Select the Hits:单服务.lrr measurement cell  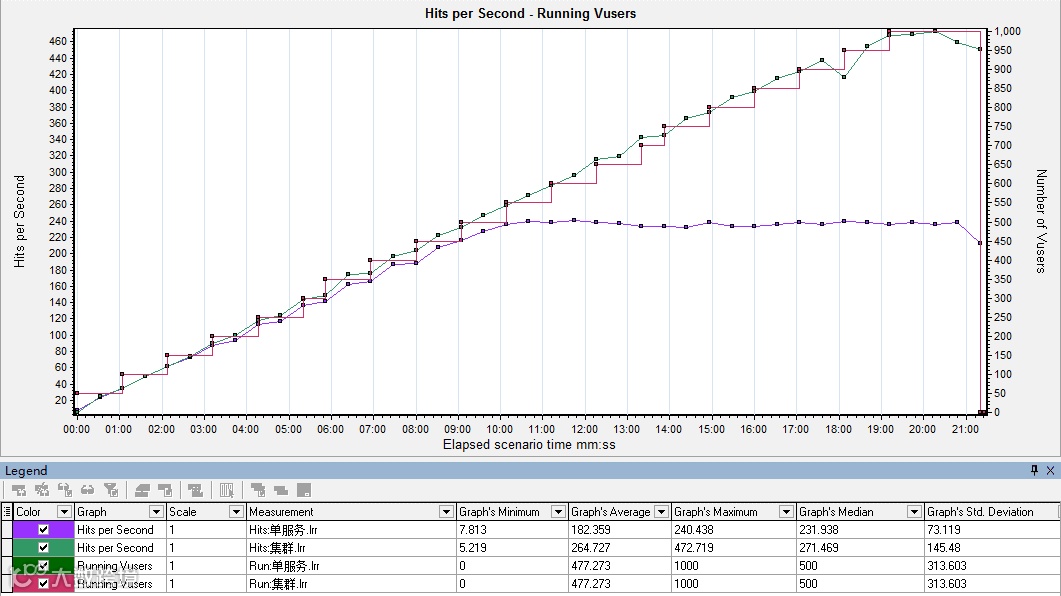(x=351, y=530)
